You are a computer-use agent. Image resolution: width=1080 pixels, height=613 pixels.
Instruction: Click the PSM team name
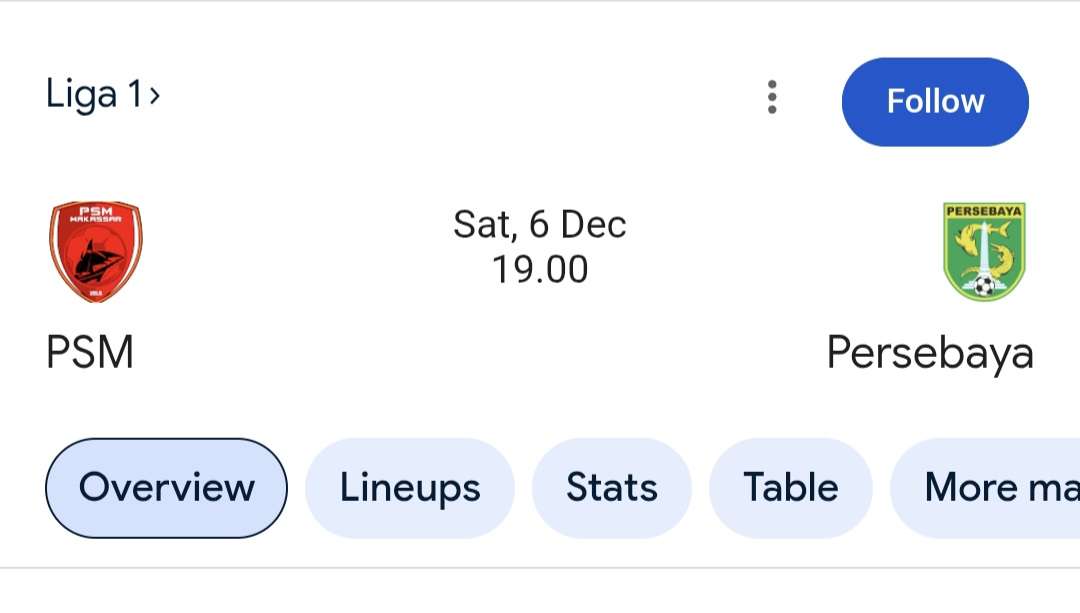(x=90, y=353)
